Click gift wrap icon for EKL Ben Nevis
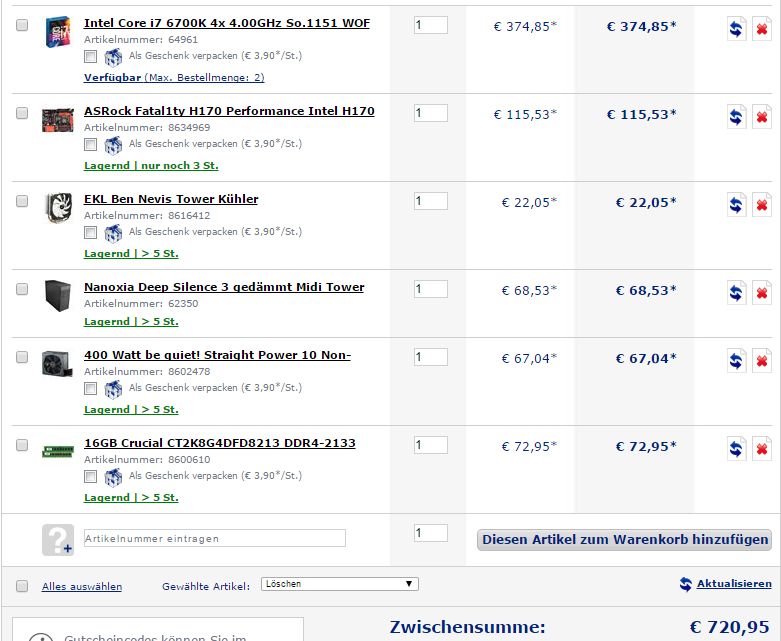 click(x=113, y=233)
